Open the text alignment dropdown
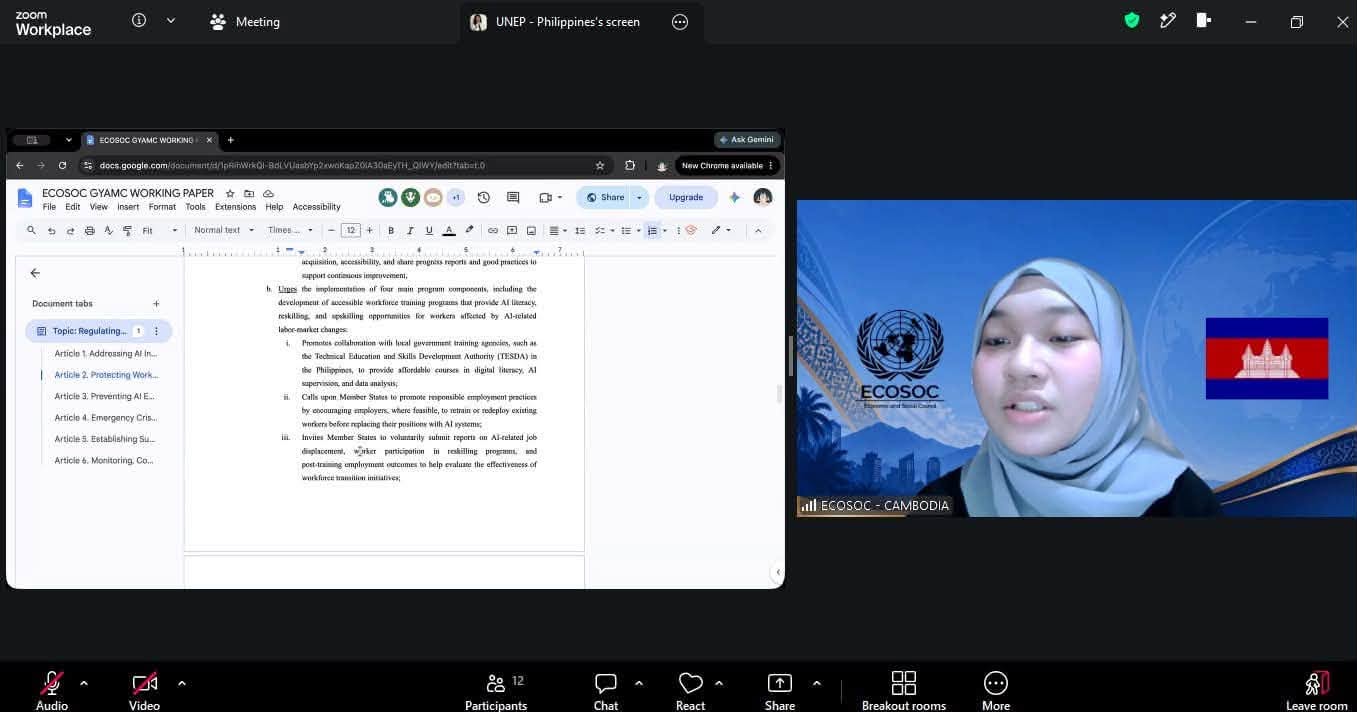This screenshot has width=1357, height=712. [558, 230]
